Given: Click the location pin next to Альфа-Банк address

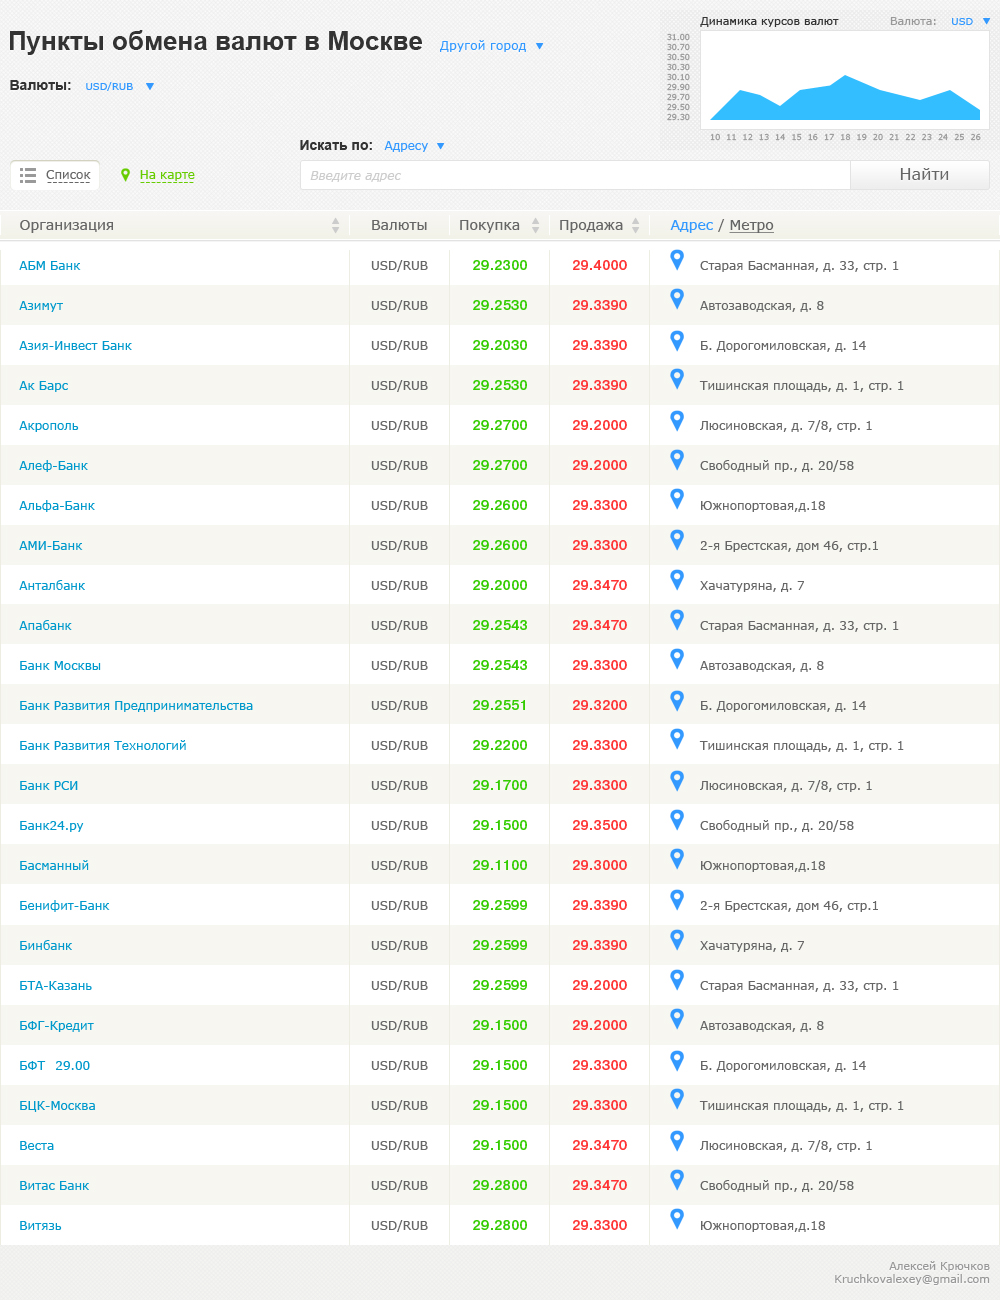Looking at the screenshot, I should tap(677, 500).
